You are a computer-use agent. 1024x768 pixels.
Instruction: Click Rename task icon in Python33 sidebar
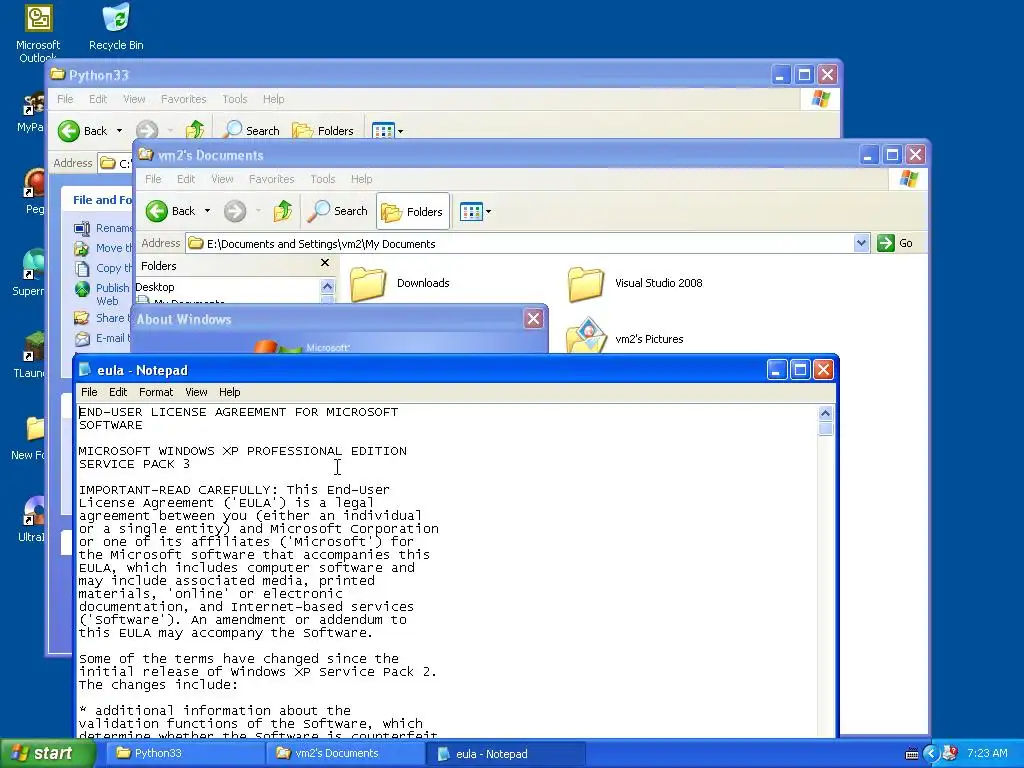pyautogui.click(x=82, y=228)
